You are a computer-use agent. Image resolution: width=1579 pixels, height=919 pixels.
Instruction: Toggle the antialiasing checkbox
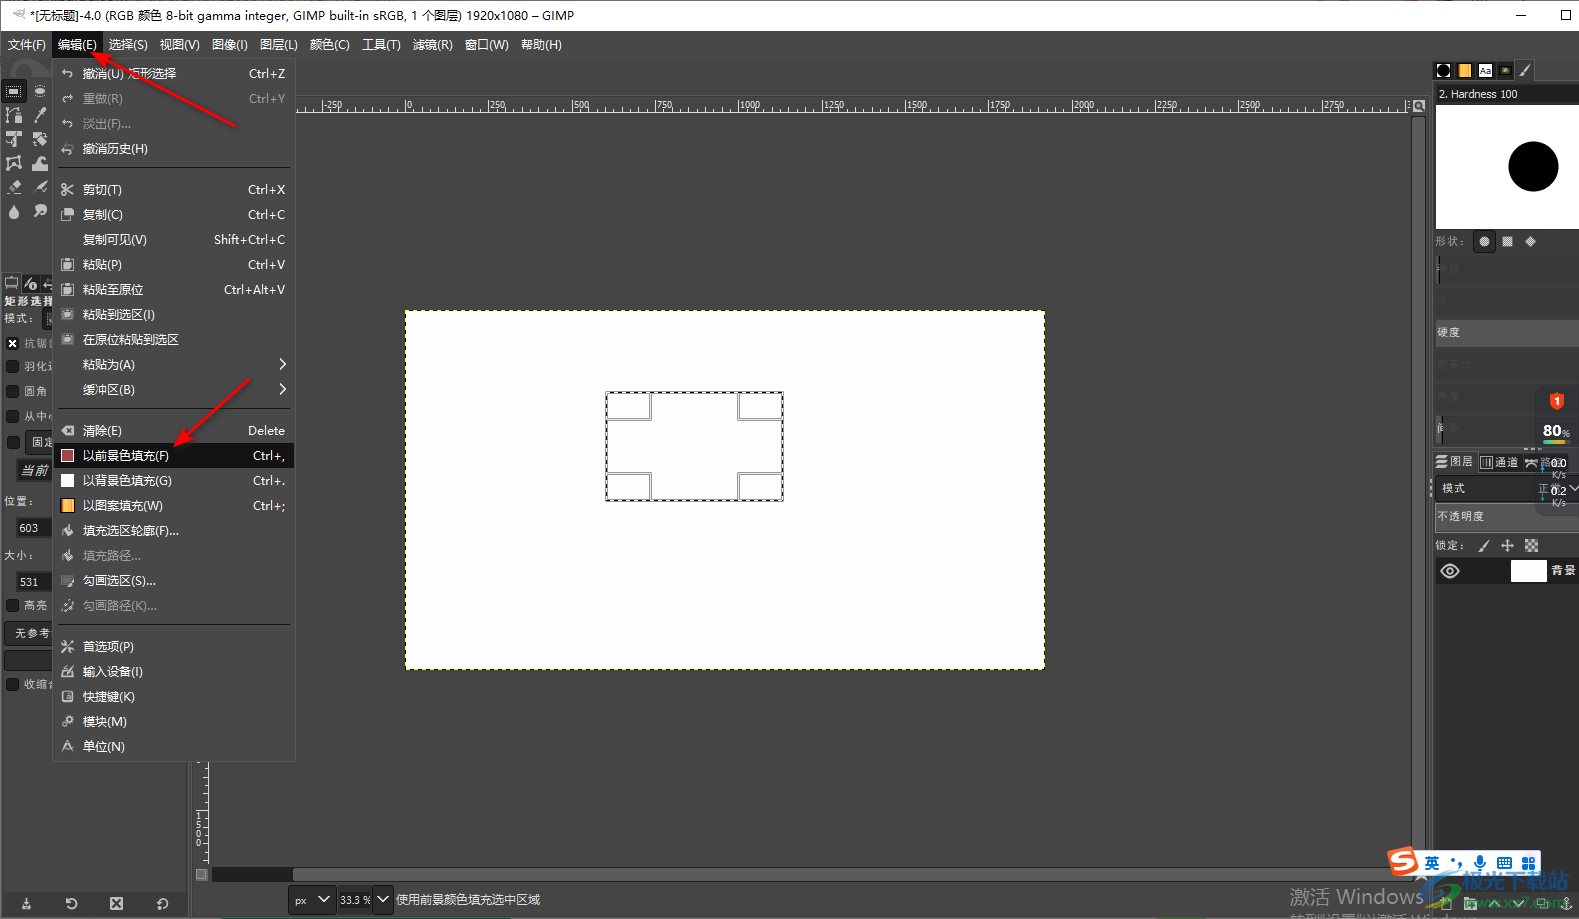(13, 343)
